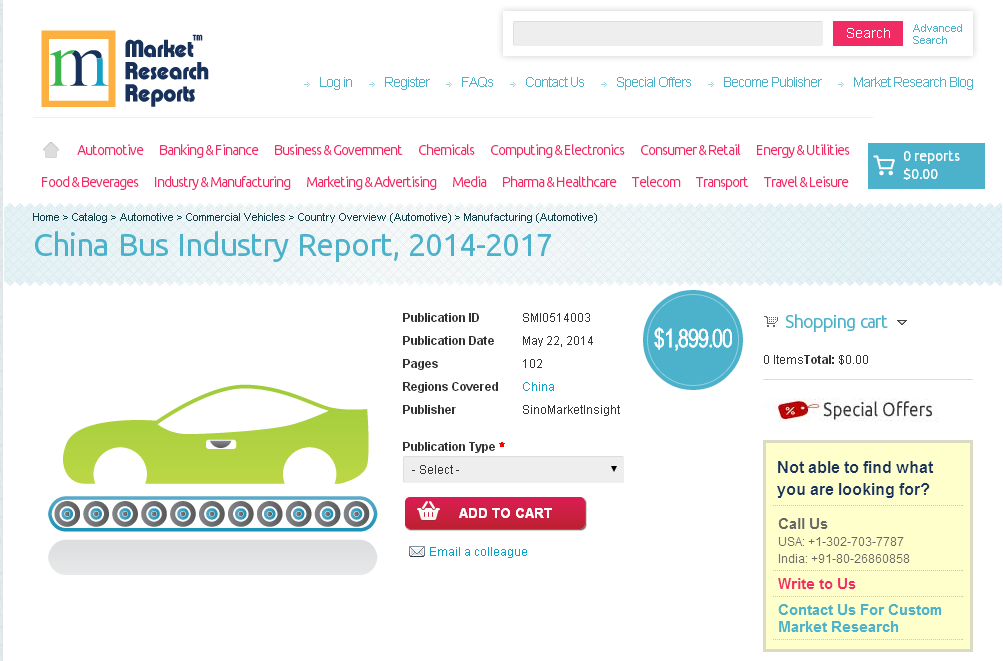This screenshot has width=1003, height=661.
Task: Click the $1,899.00 price circle
Action: point(693,339)
